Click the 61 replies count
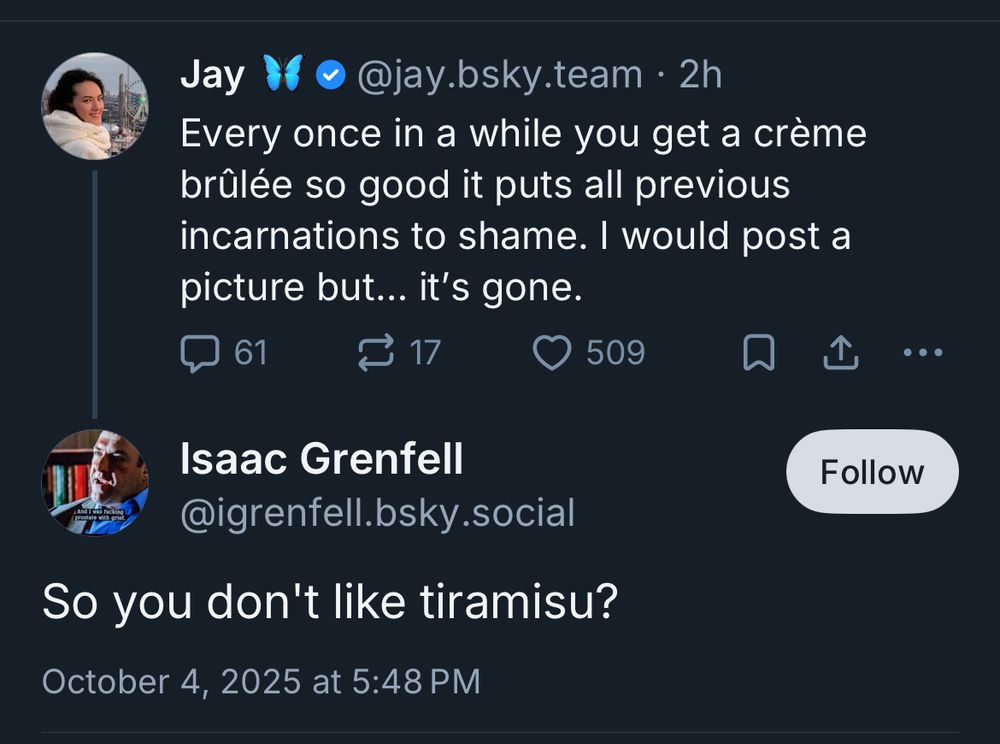The height and width of the screenshot is (744, 1000). tap(249, 352)
